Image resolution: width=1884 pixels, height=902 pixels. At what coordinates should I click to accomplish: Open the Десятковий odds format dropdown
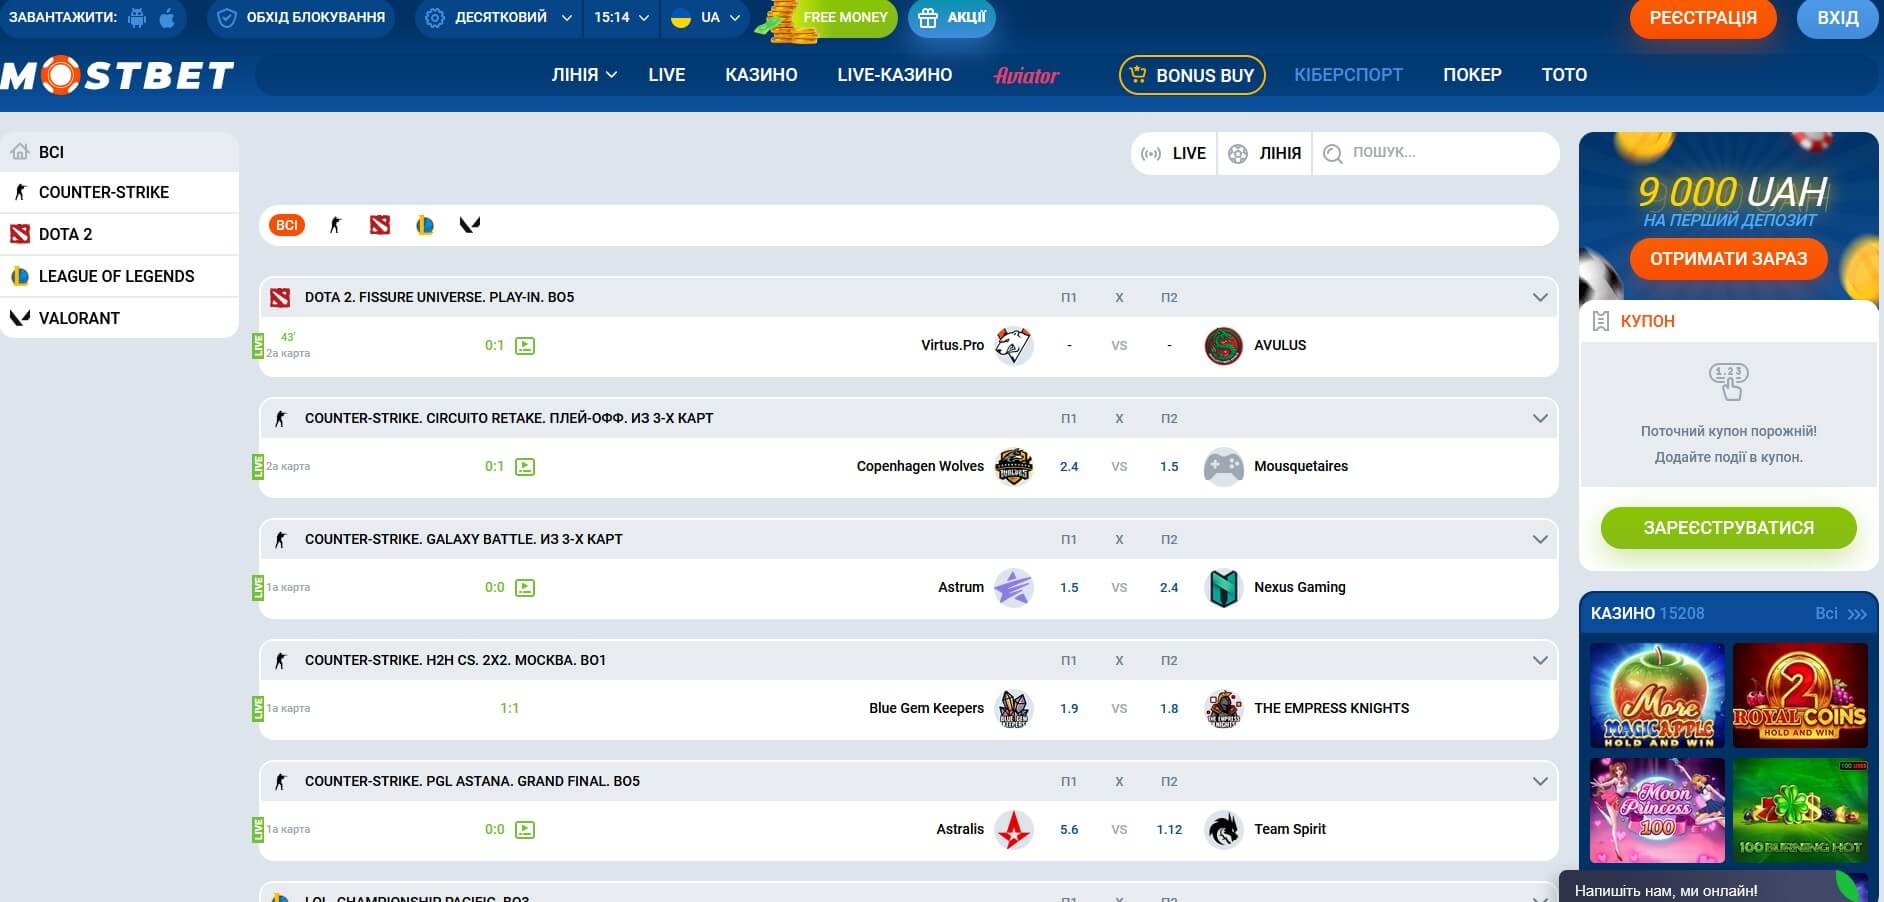[x=498, y=18]
